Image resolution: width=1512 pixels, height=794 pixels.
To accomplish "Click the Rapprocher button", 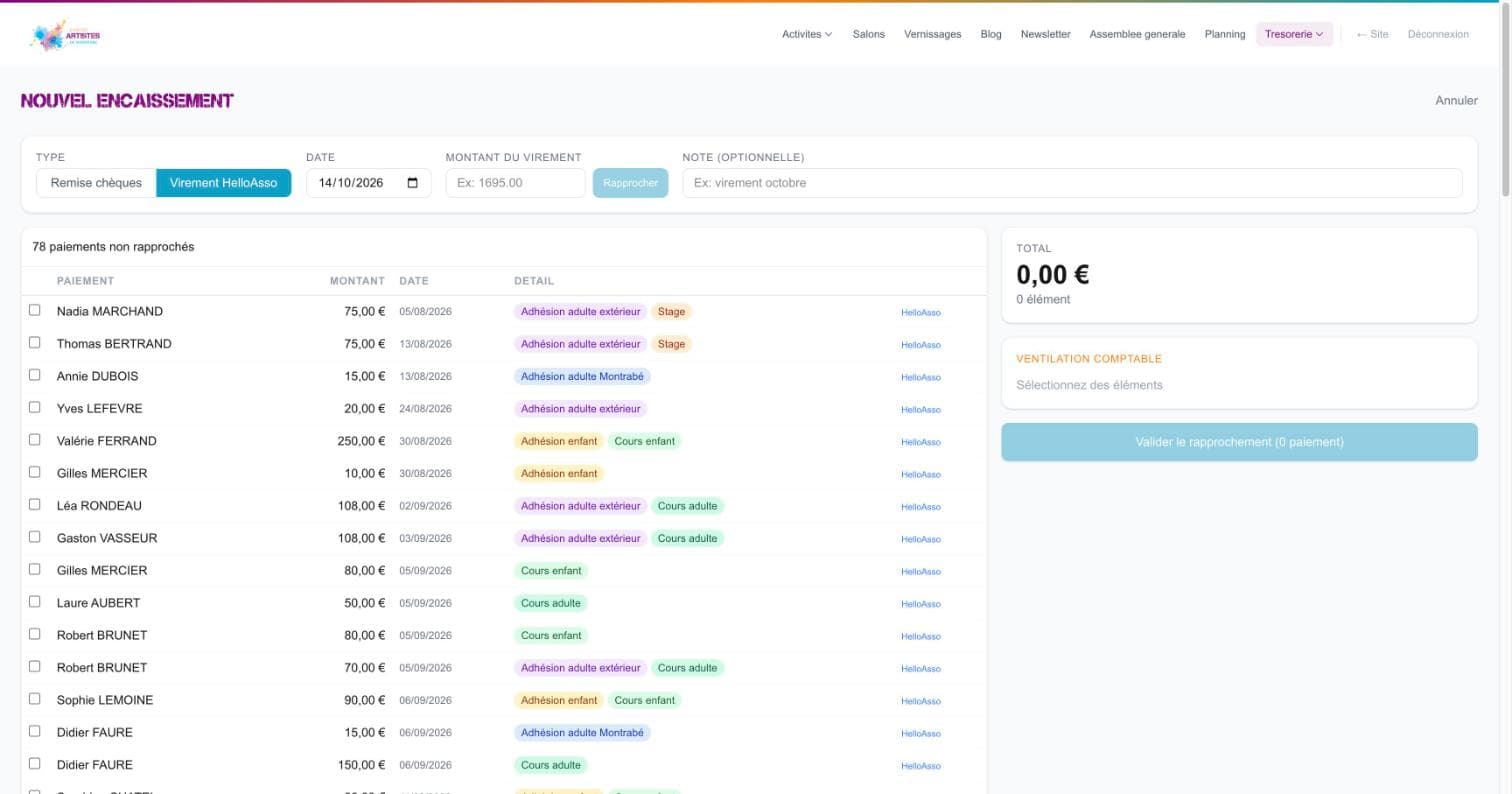I will point(630,183).
